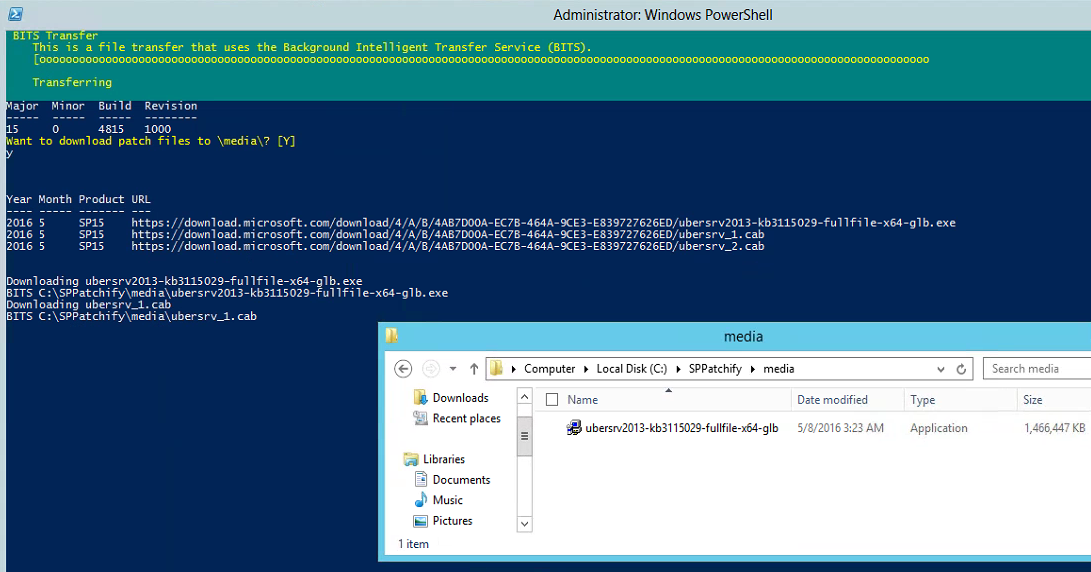Click the Administrator: Windows PowerShell title bar
Image resolution: width=1091 pixels, height=572 pixels.
[x=662, y=15]
